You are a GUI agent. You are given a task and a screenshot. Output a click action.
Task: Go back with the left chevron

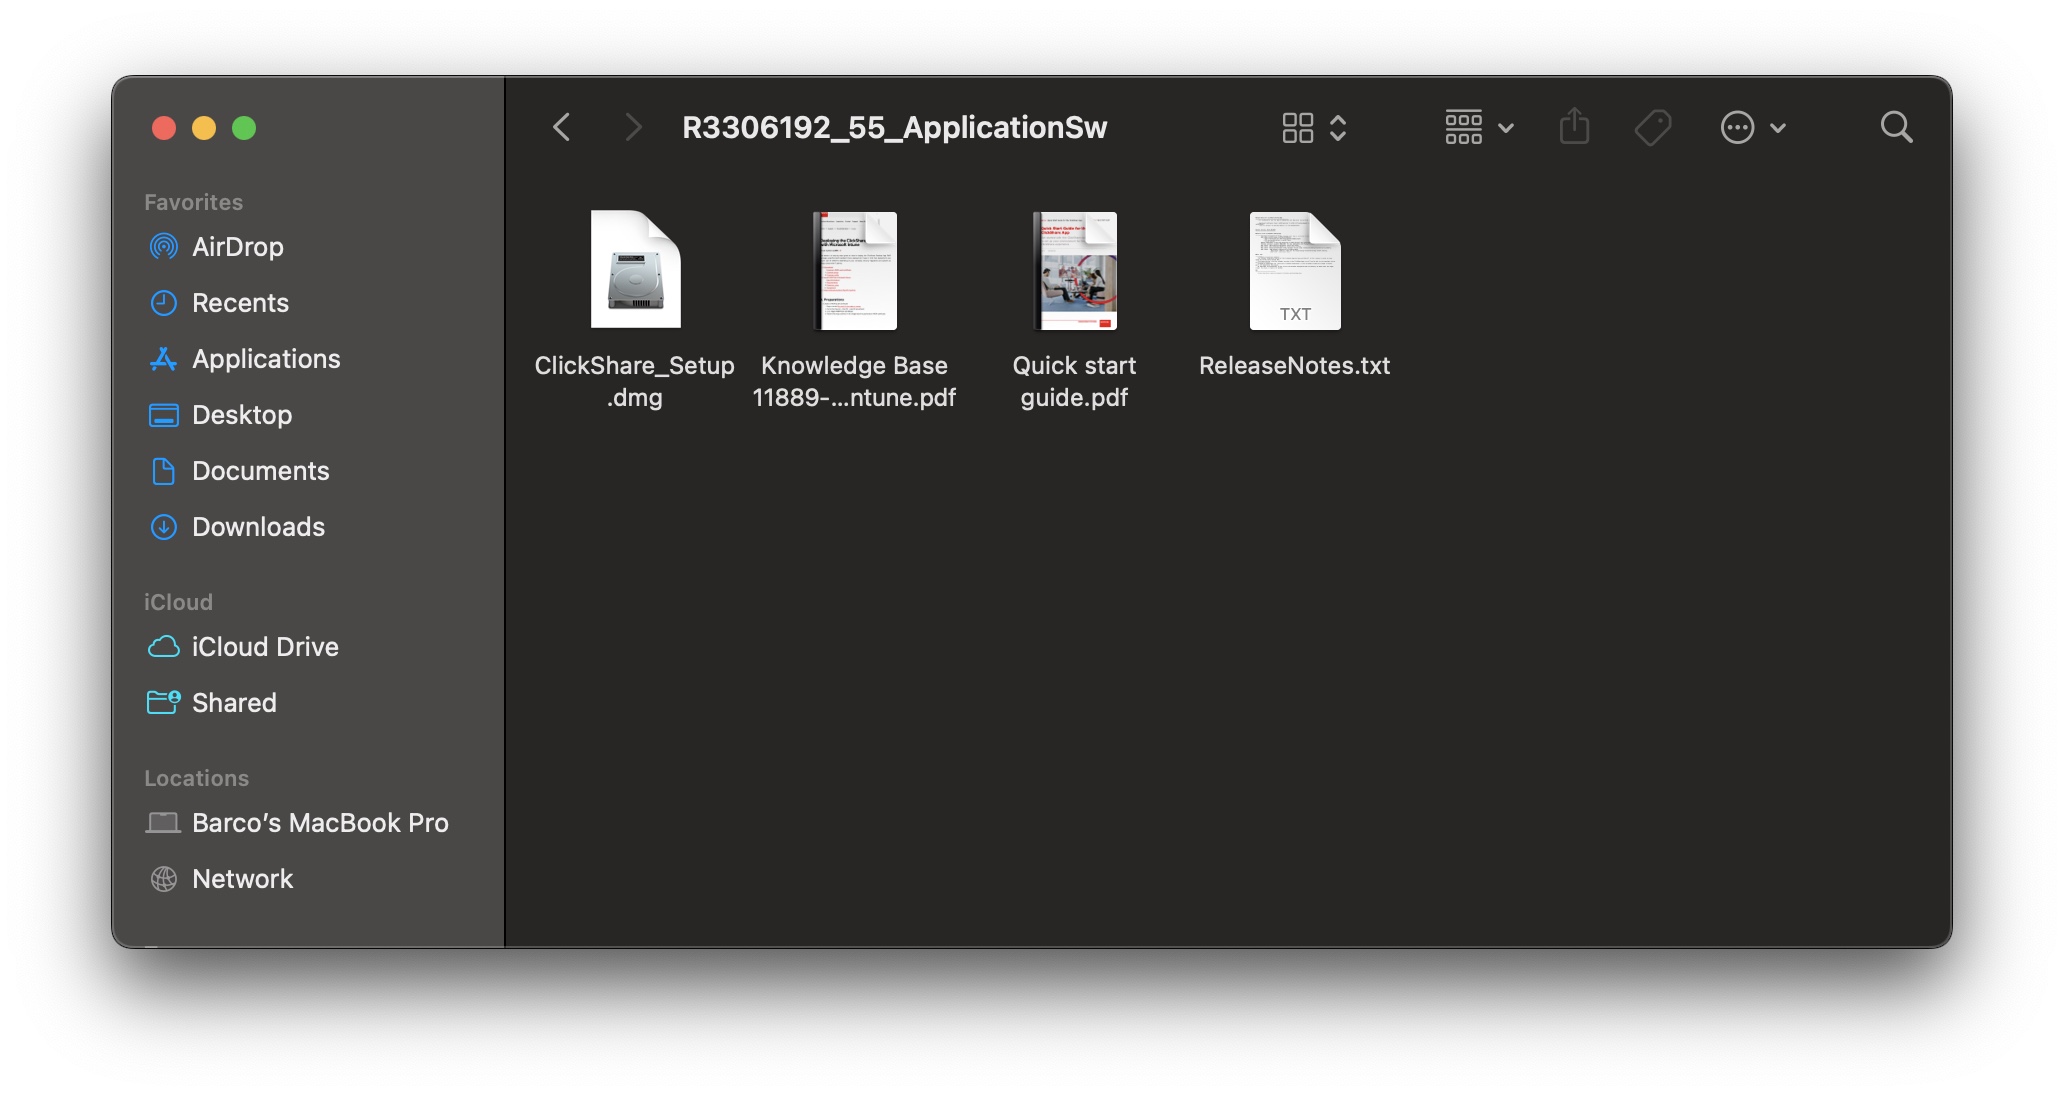tap(562, 127)
